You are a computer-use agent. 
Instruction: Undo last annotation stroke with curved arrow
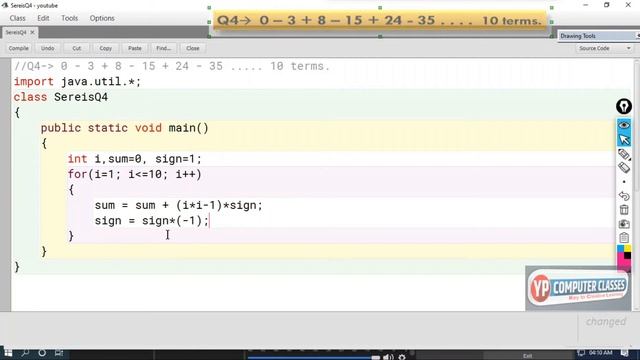coord(624,196)
